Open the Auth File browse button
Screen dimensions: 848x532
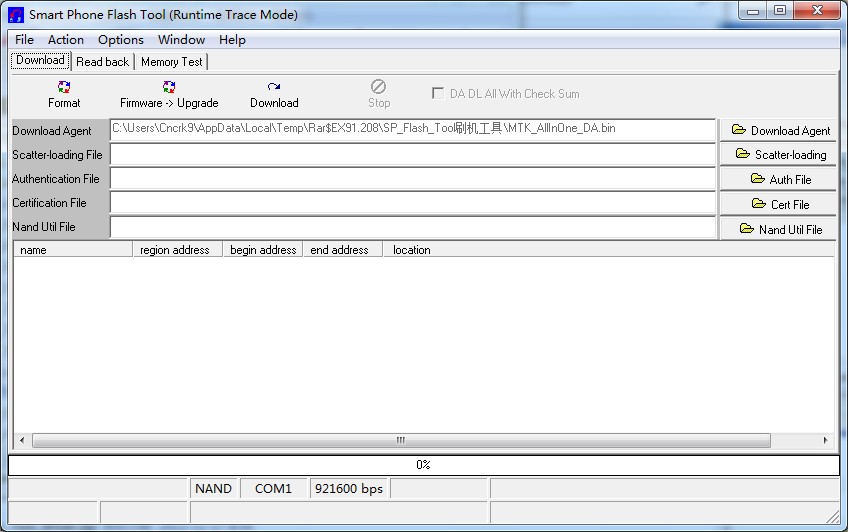(780, 179)
